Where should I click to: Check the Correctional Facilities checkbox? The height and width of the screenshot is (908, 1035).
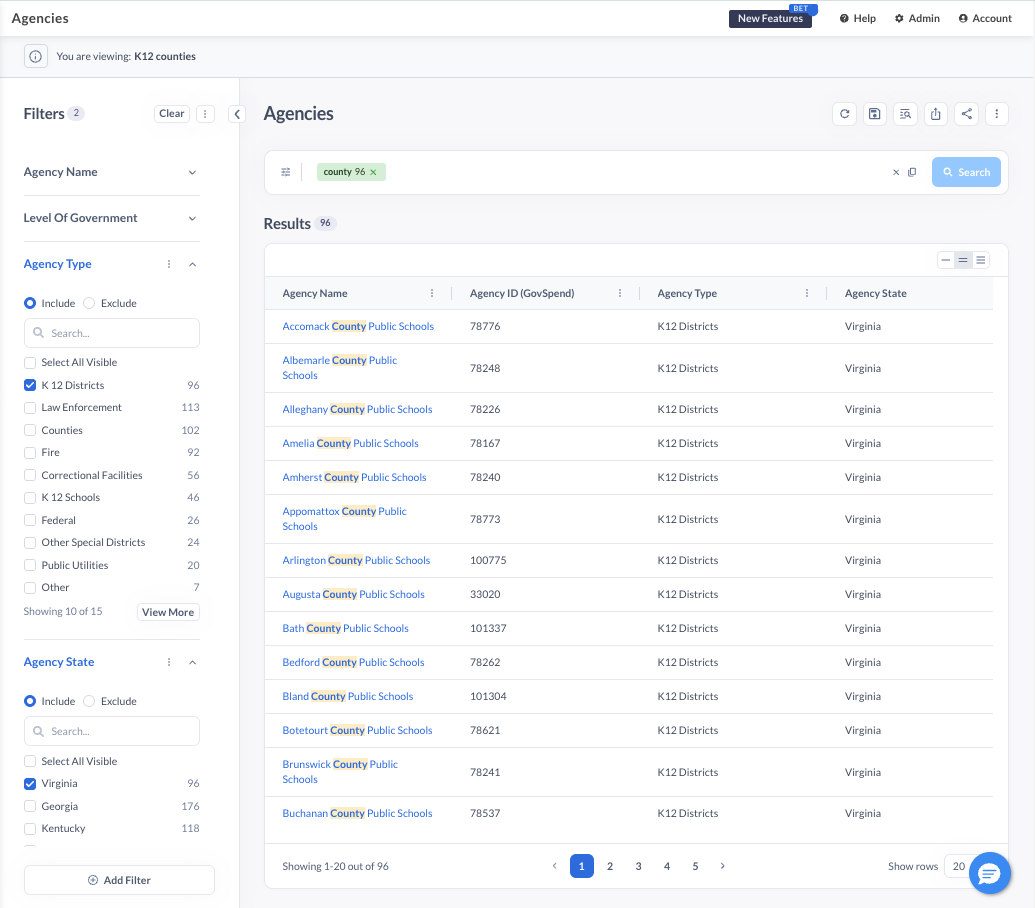tap(30, 475)
